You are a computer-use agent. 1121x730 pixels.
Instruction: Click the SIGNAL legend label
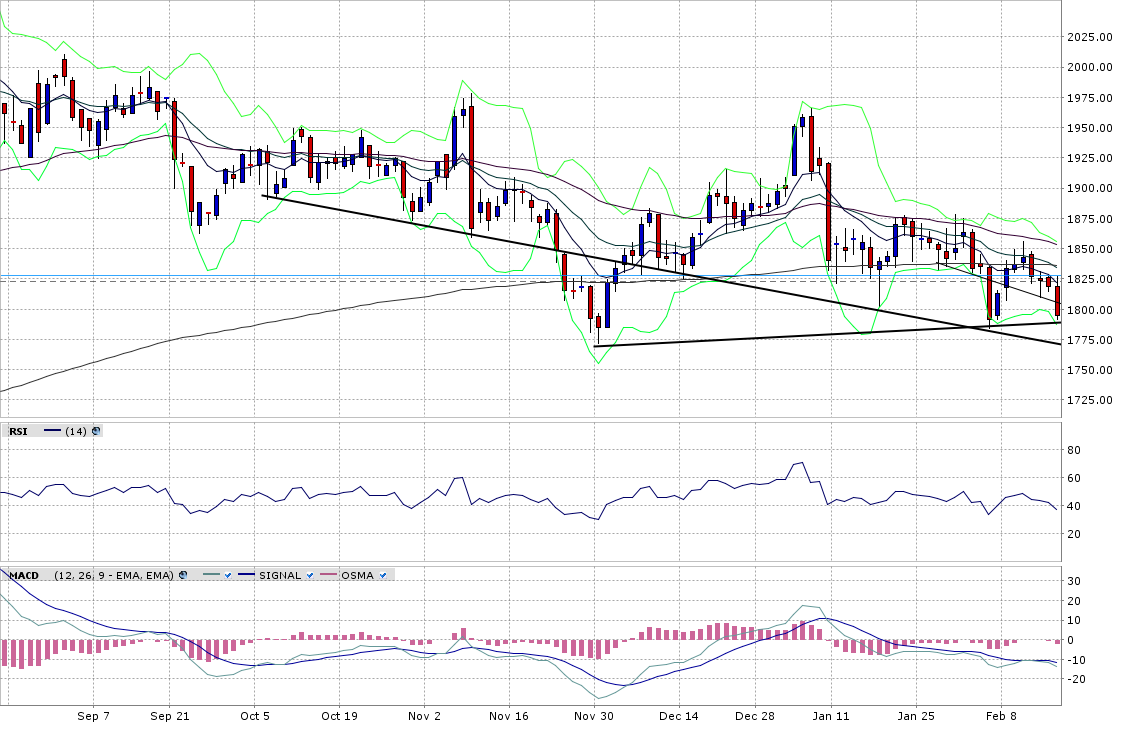click(x=280, y=575)
